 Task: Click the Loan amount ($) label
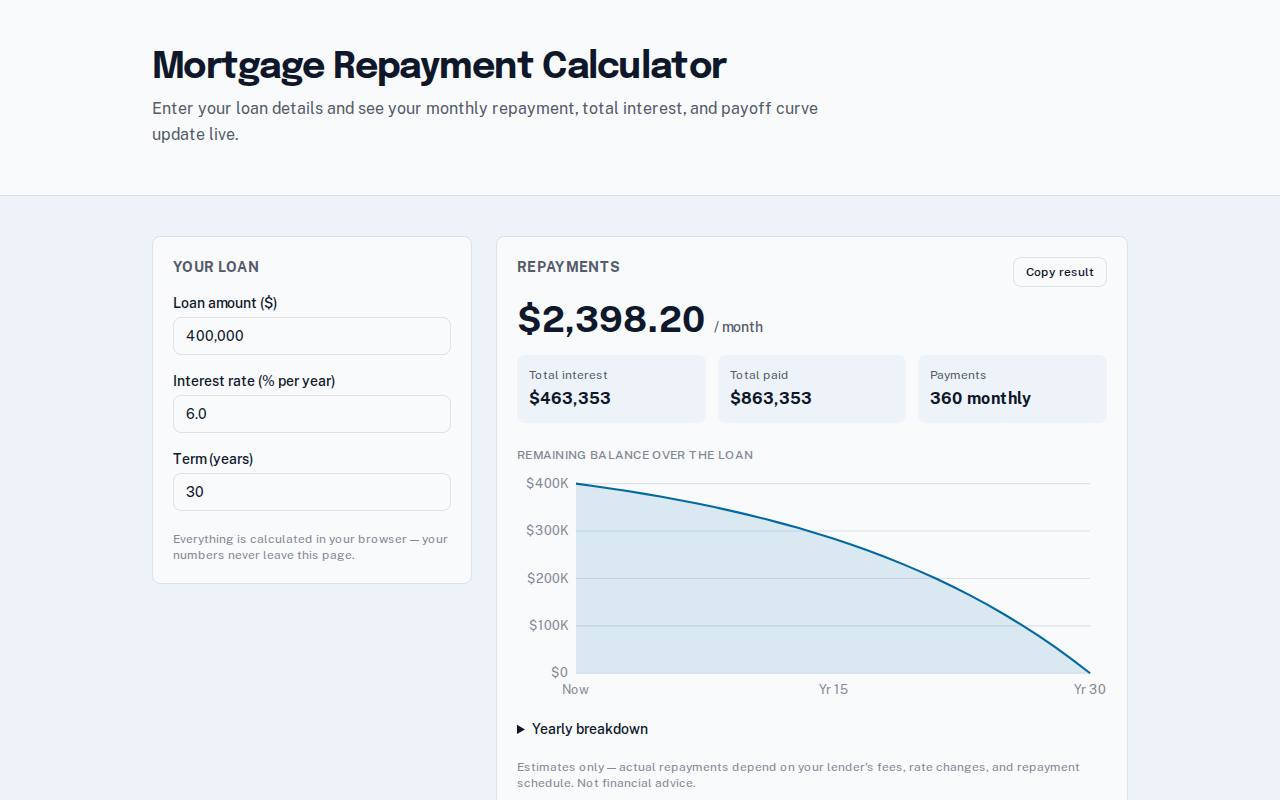[x=225, y=303]
